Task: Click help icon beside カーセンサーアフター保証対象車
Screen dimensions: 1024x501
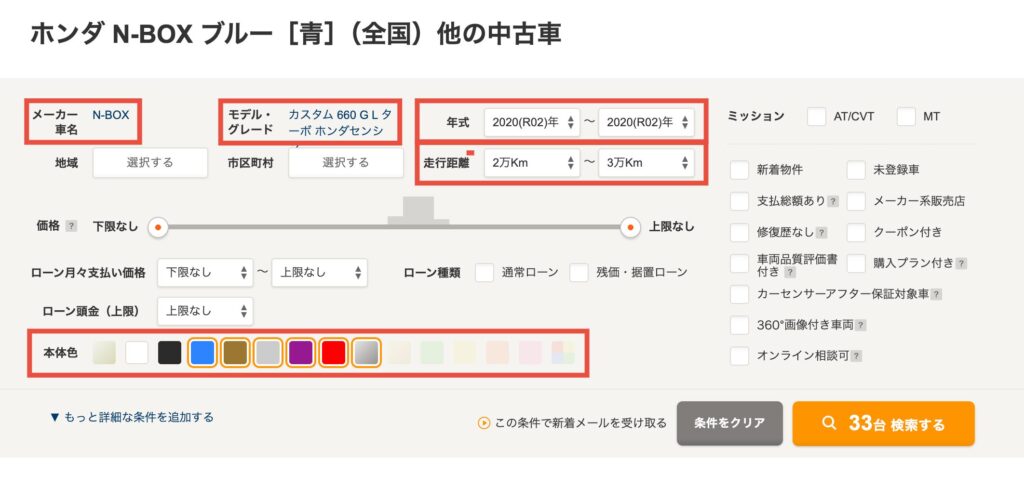Action: [x=936, y=295]
